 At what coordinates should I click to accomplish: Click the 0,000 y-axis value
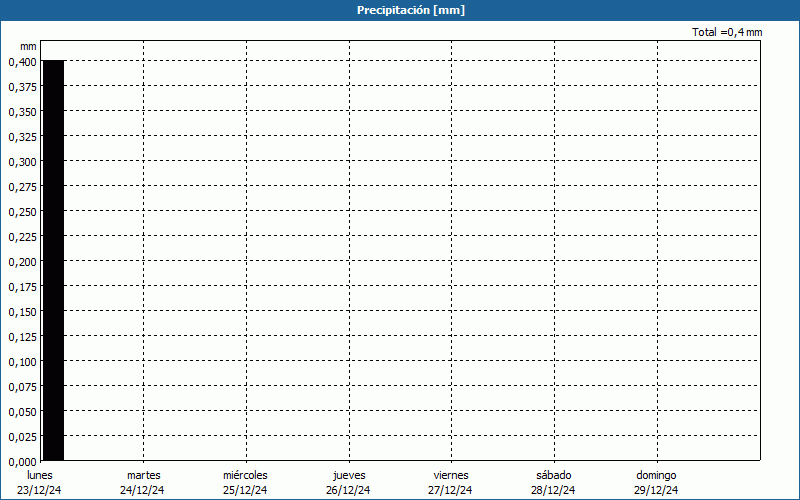(22, 462)
